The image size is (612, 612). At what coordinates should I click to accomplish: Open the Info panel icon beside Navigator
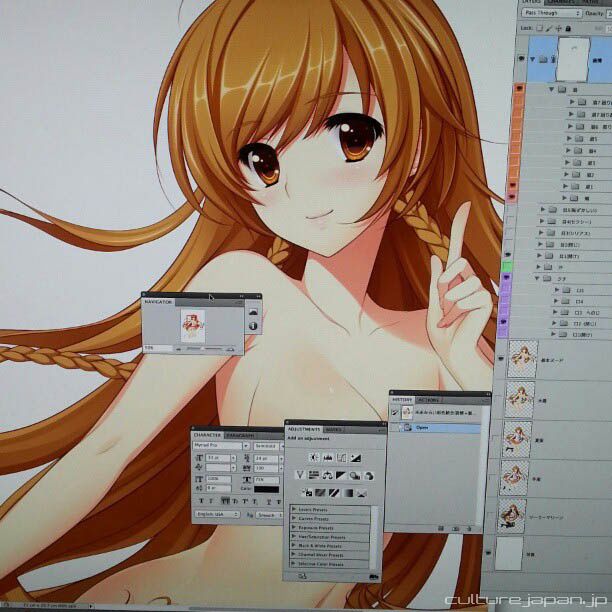click(x=252, y=325)
